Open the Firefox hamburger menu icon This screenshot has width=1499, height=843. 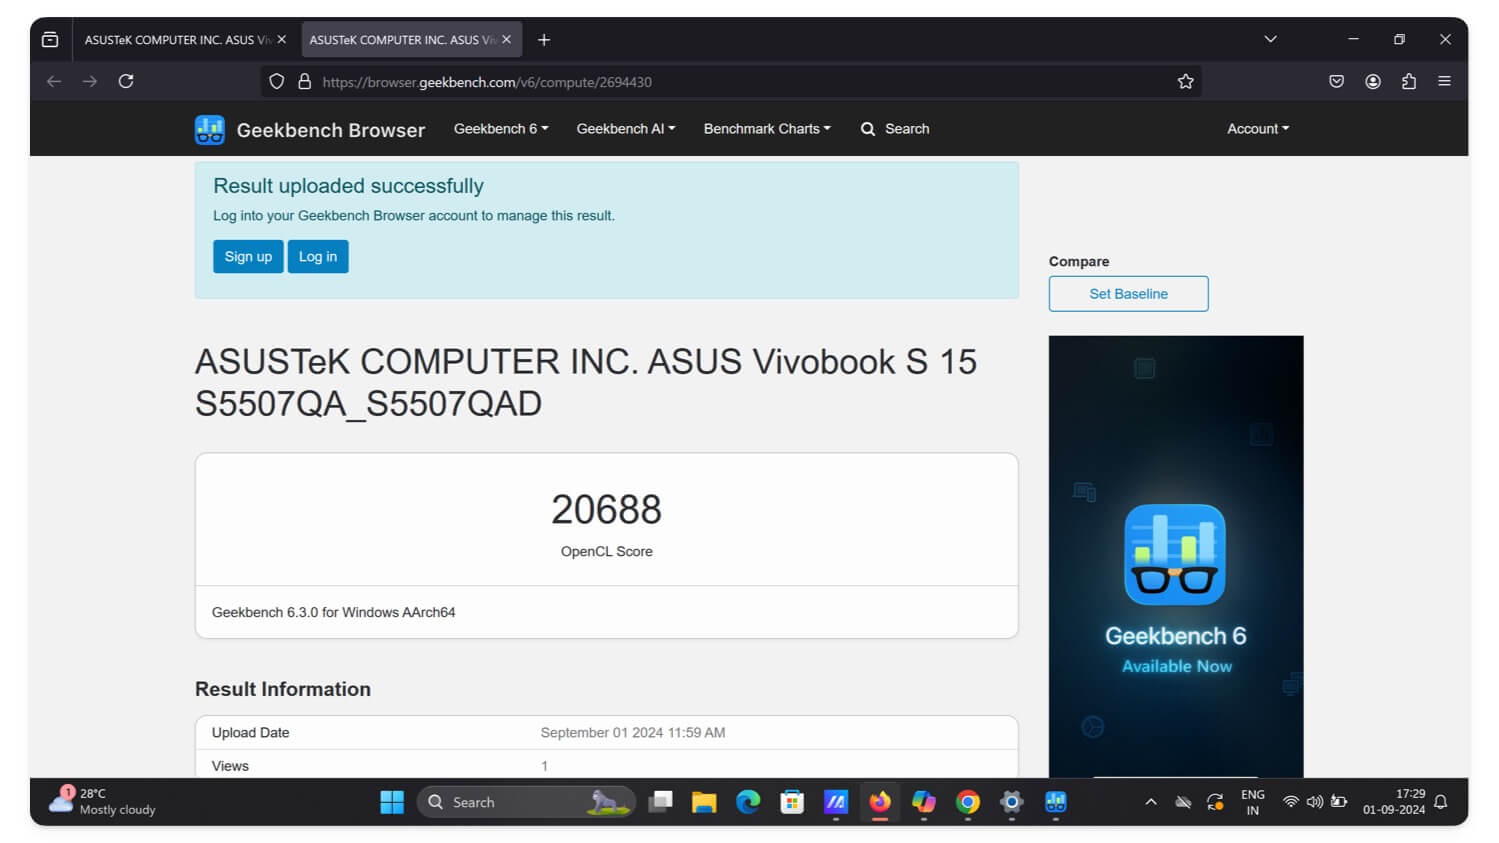(x=1444, y=81)
